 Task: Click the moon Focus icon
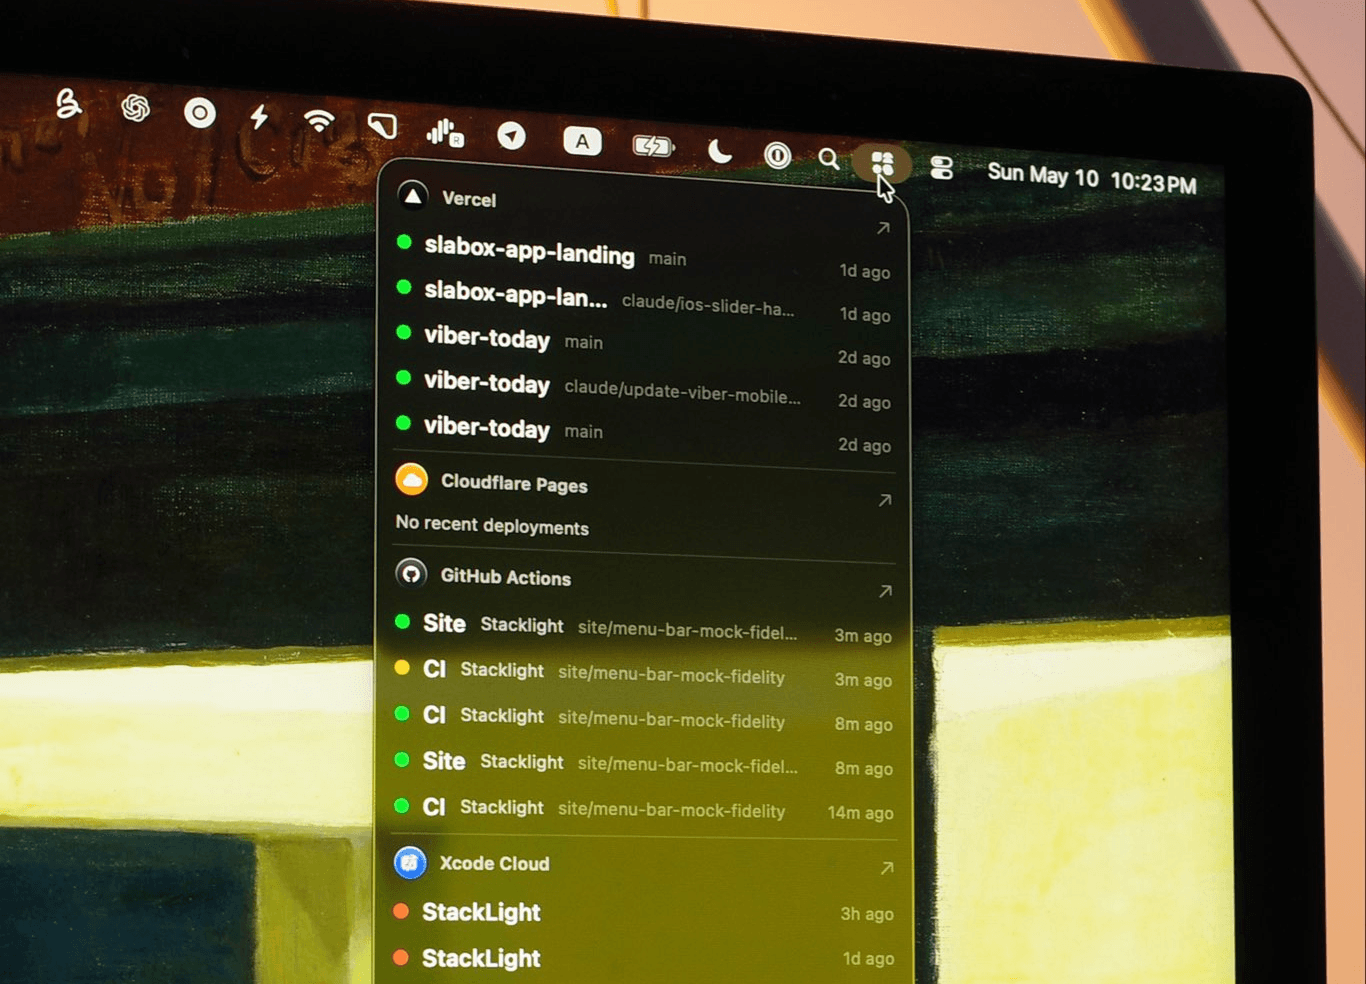click(x=720, y=151)
